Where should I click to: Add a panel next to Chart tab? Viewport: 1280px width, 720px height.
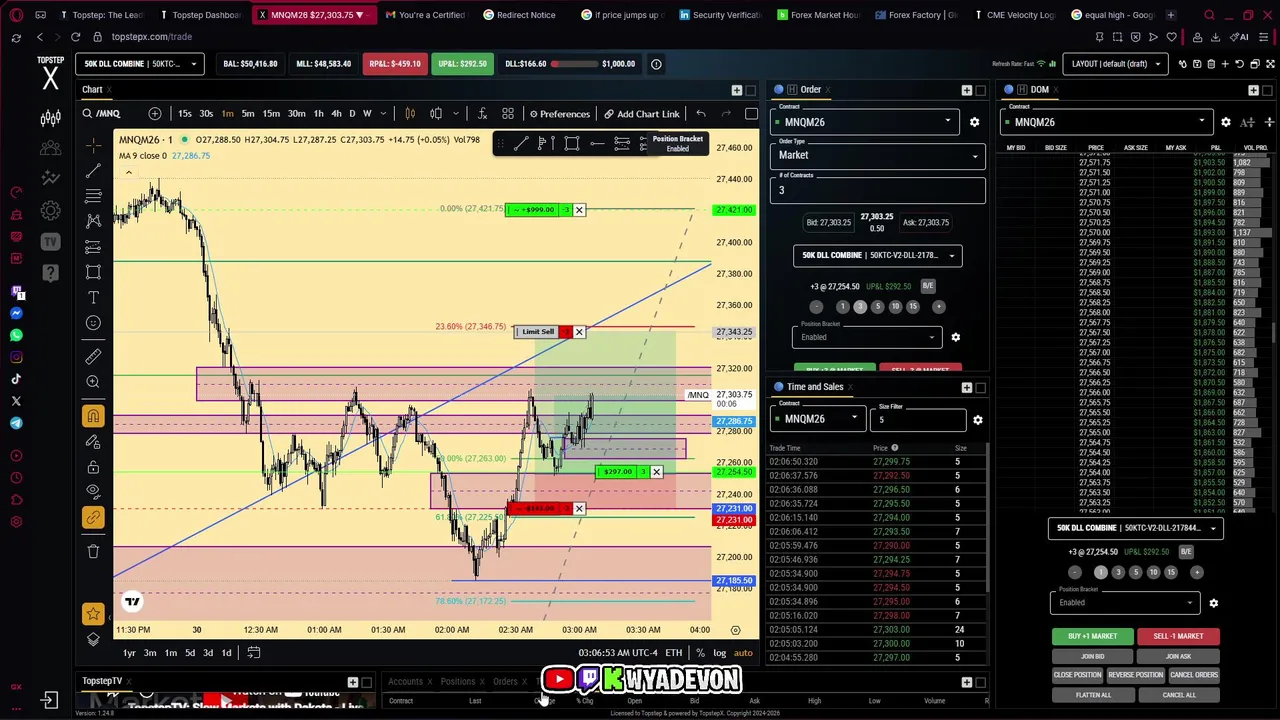(x=737, y=90)
